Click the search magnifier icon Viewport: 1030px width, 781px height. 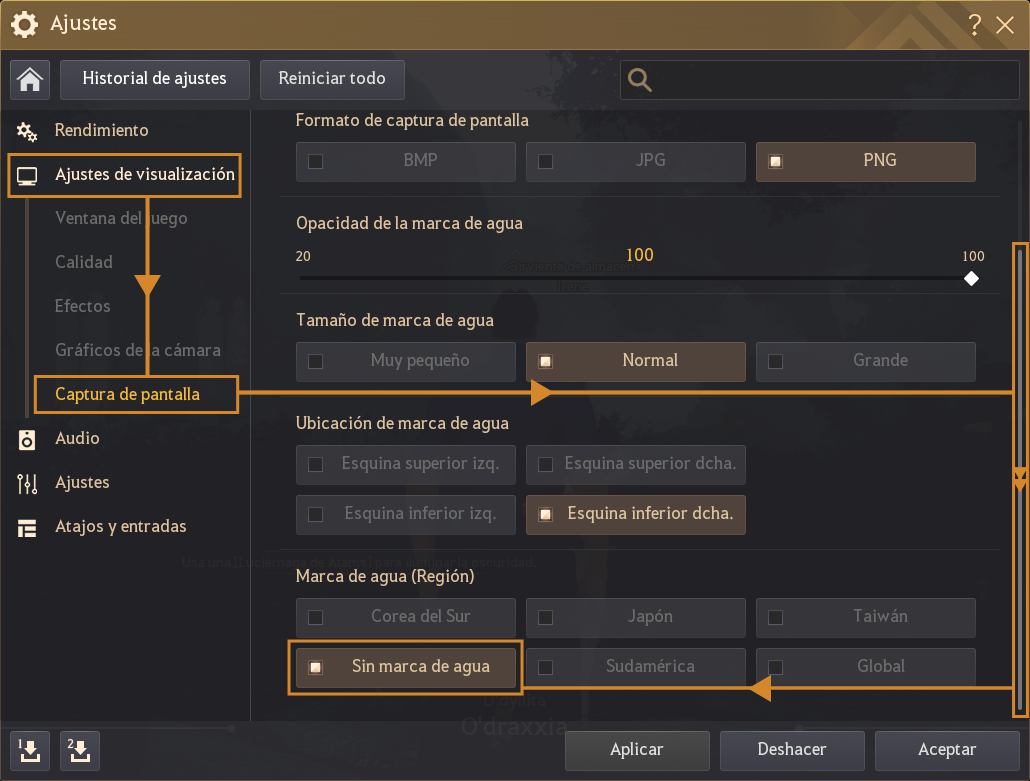pyautogui.click(x=640, y=80)
